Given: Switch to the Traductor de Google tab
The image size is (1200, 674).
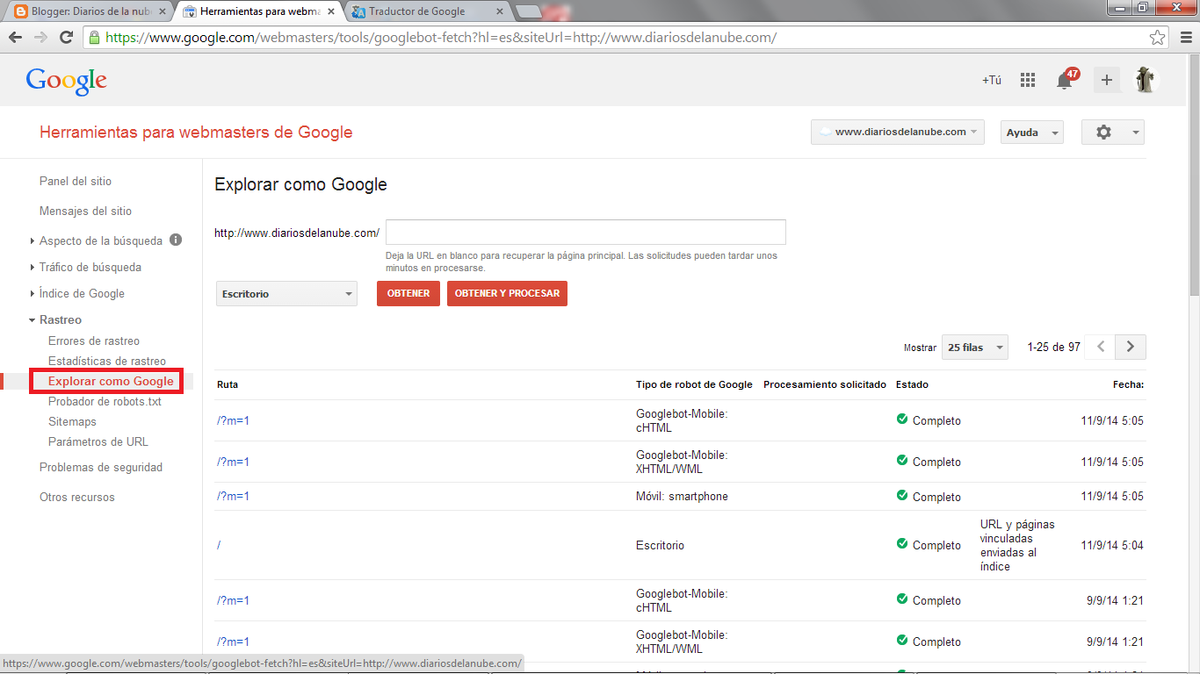Looking at the screenshot, I should [425, 11].
